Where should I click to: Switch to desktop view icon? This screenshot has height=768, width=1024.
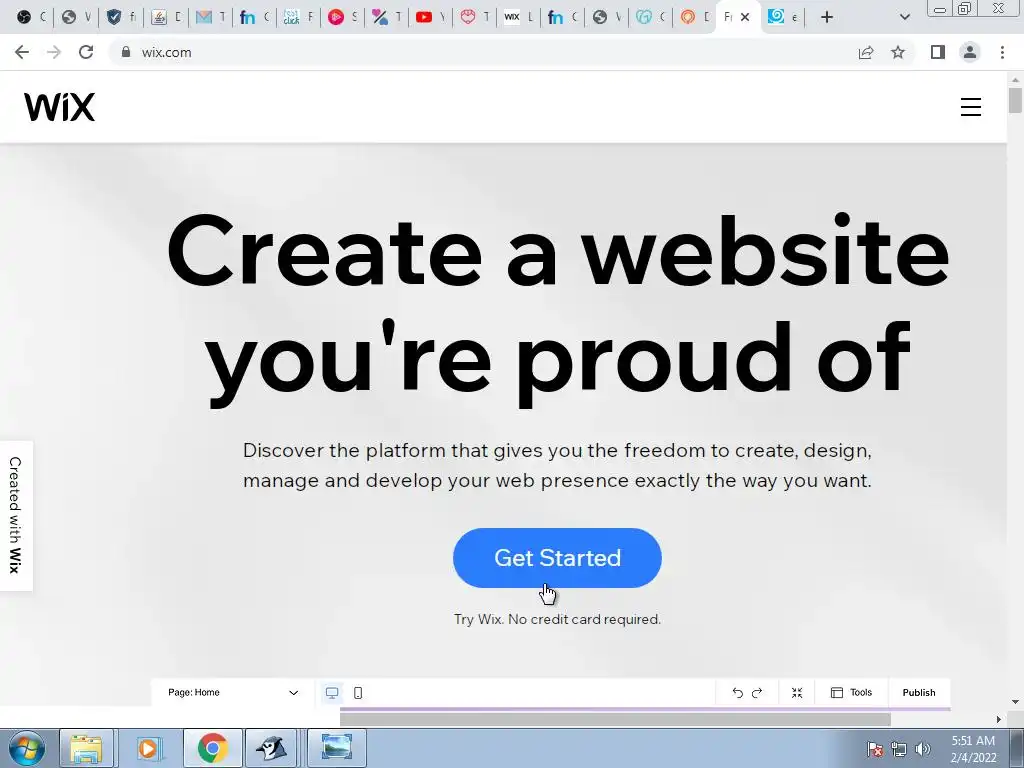pyautogui.click(x=332, y=693)
